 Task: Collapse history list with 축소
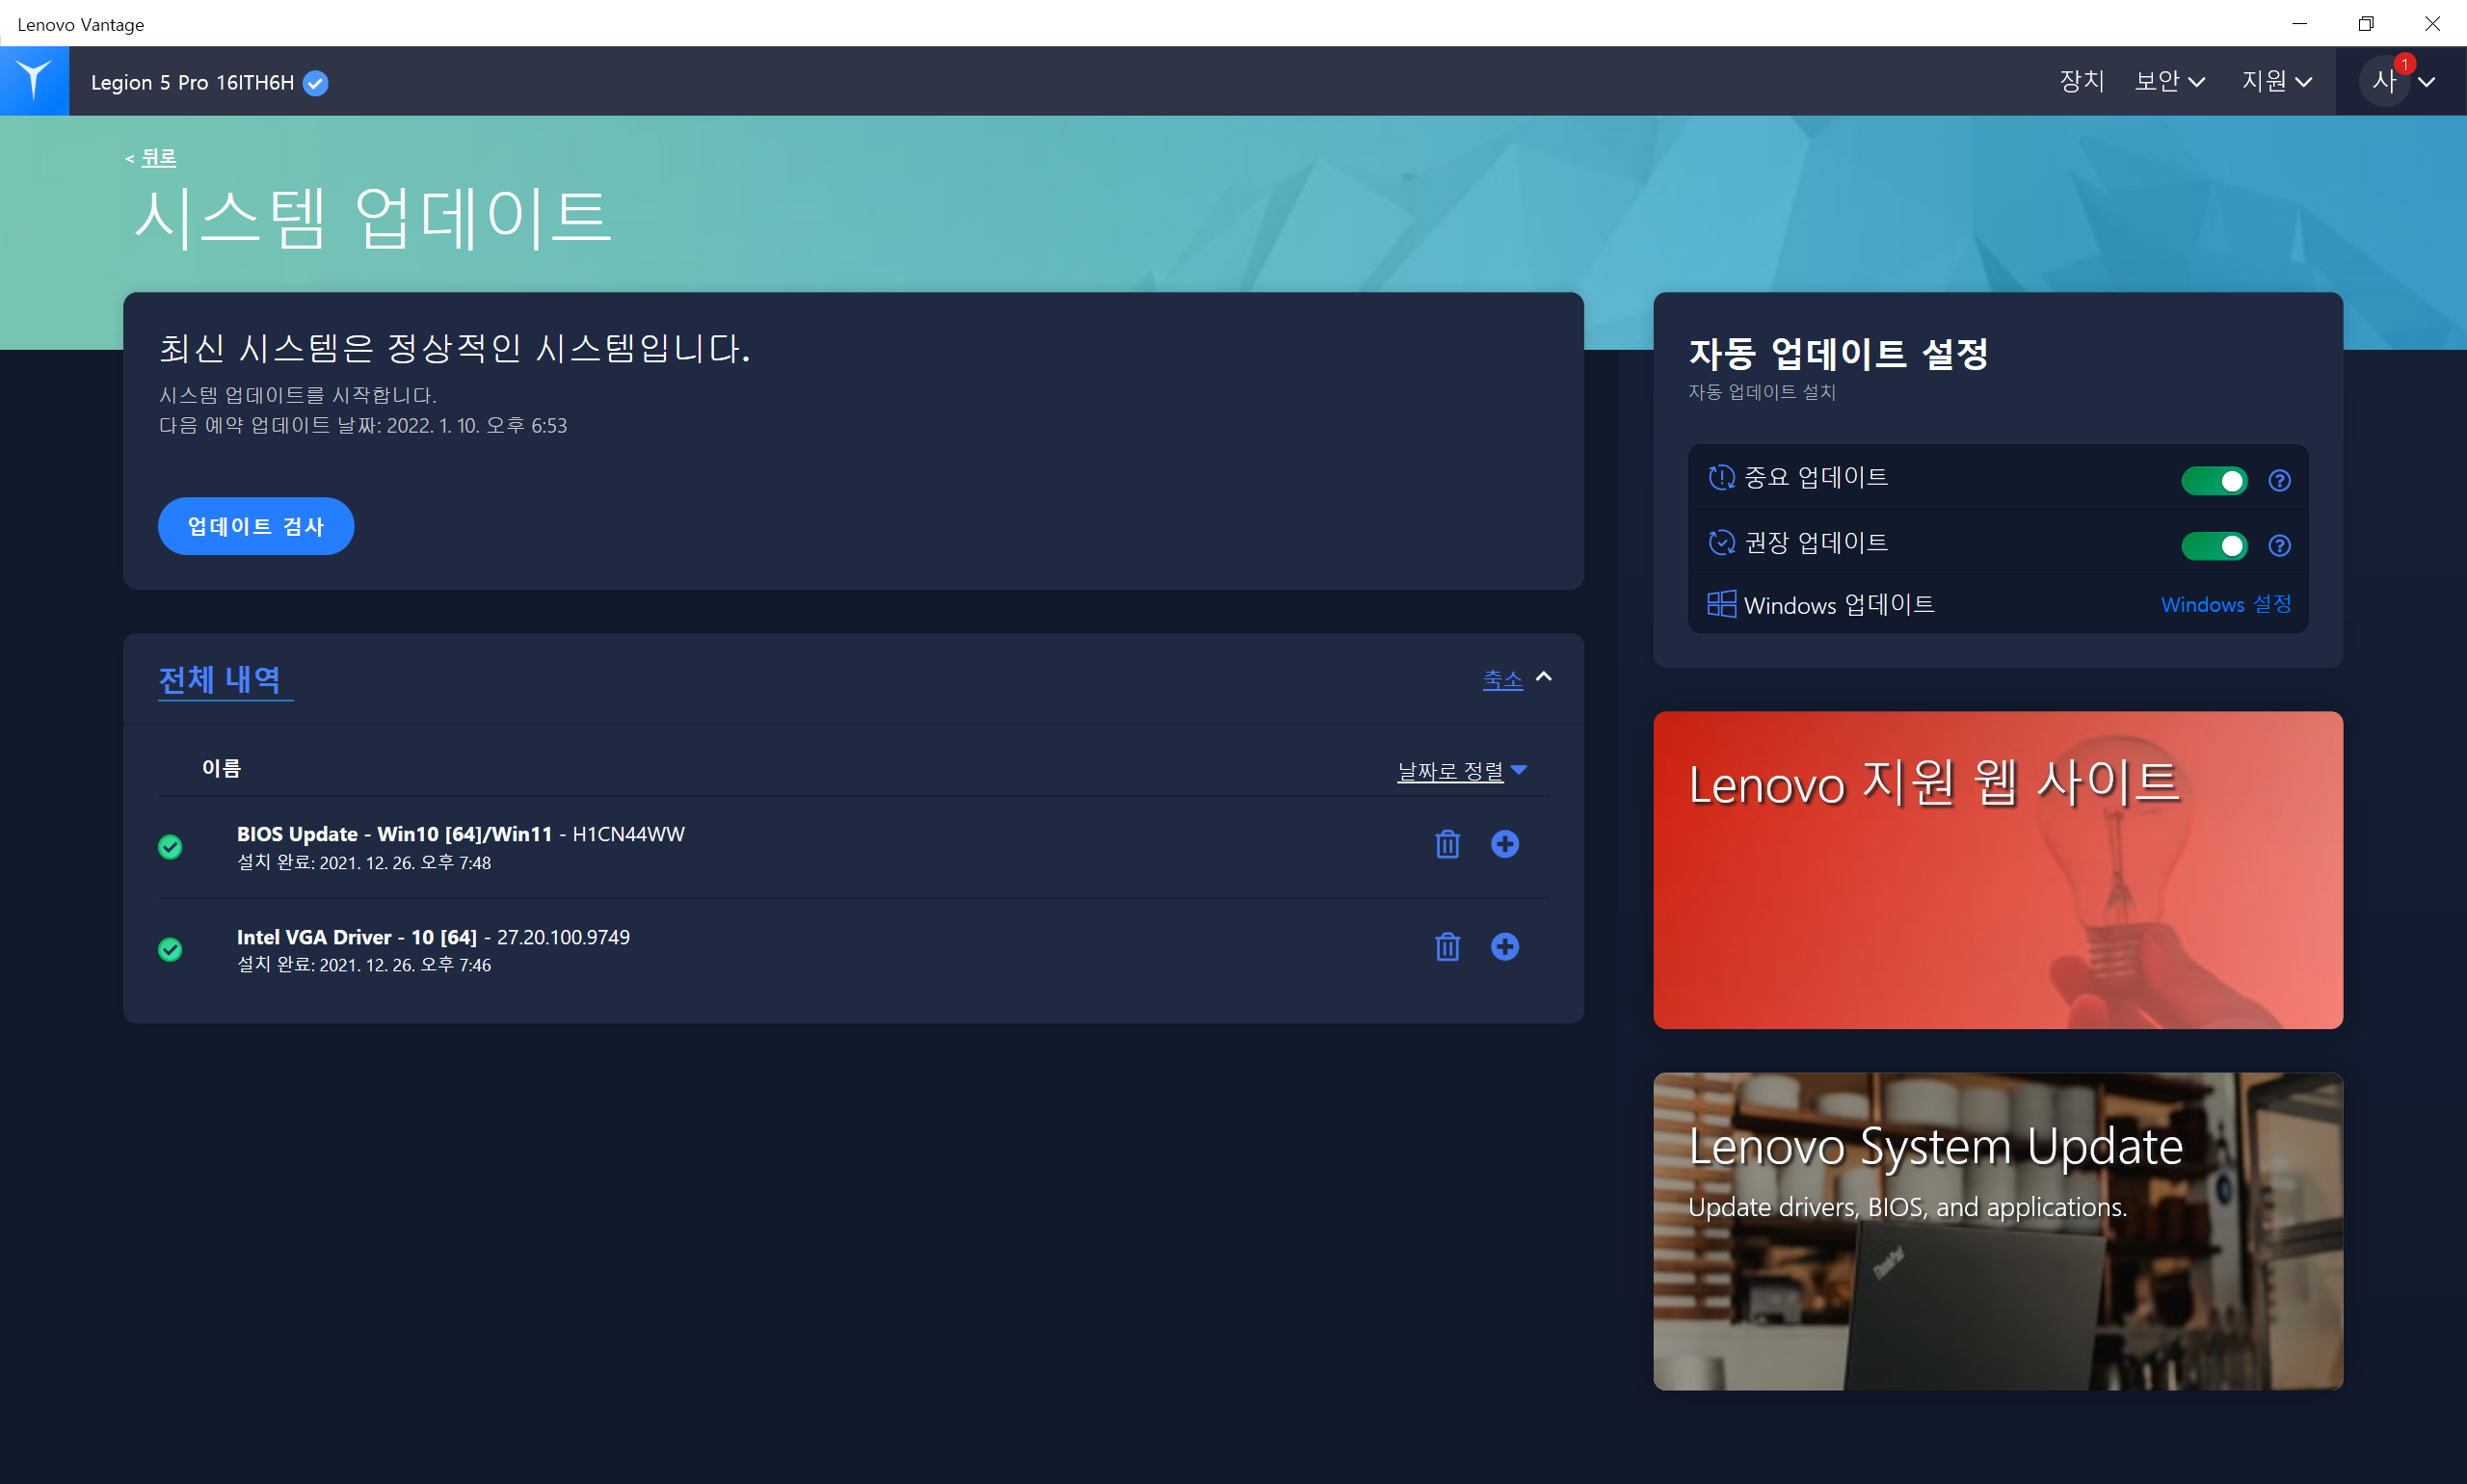(x=1502, y=679)
